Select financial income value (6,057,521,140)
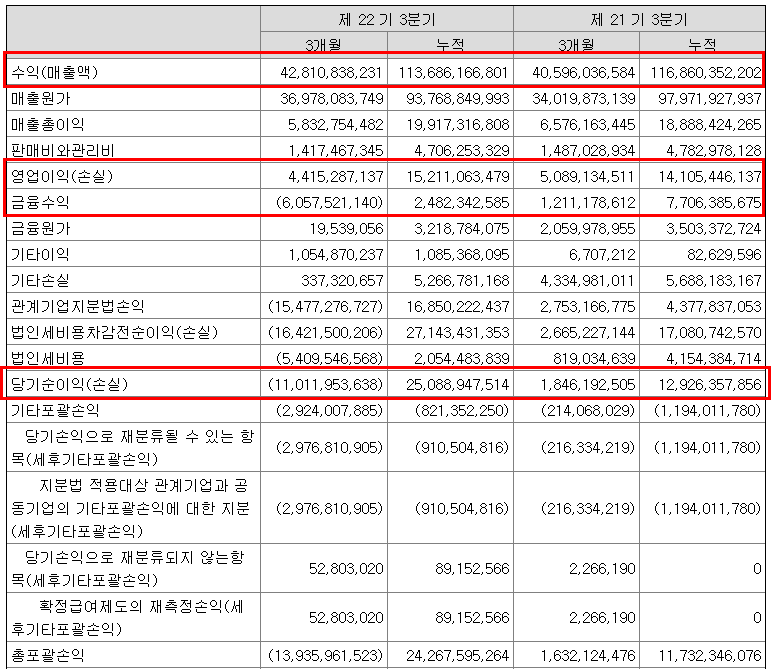This screenshot has height=669, width=771. [329, 203]
